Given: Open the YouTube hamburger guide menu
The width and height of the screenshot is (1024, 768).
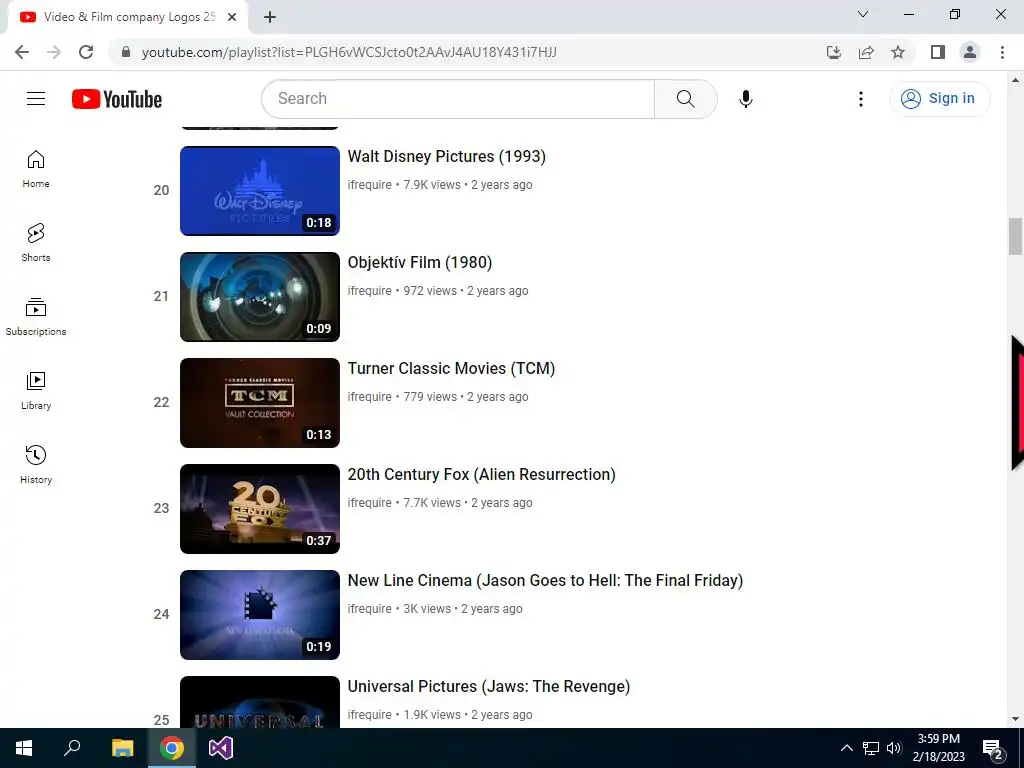Looking at the screenshot, I should point(36,99).
